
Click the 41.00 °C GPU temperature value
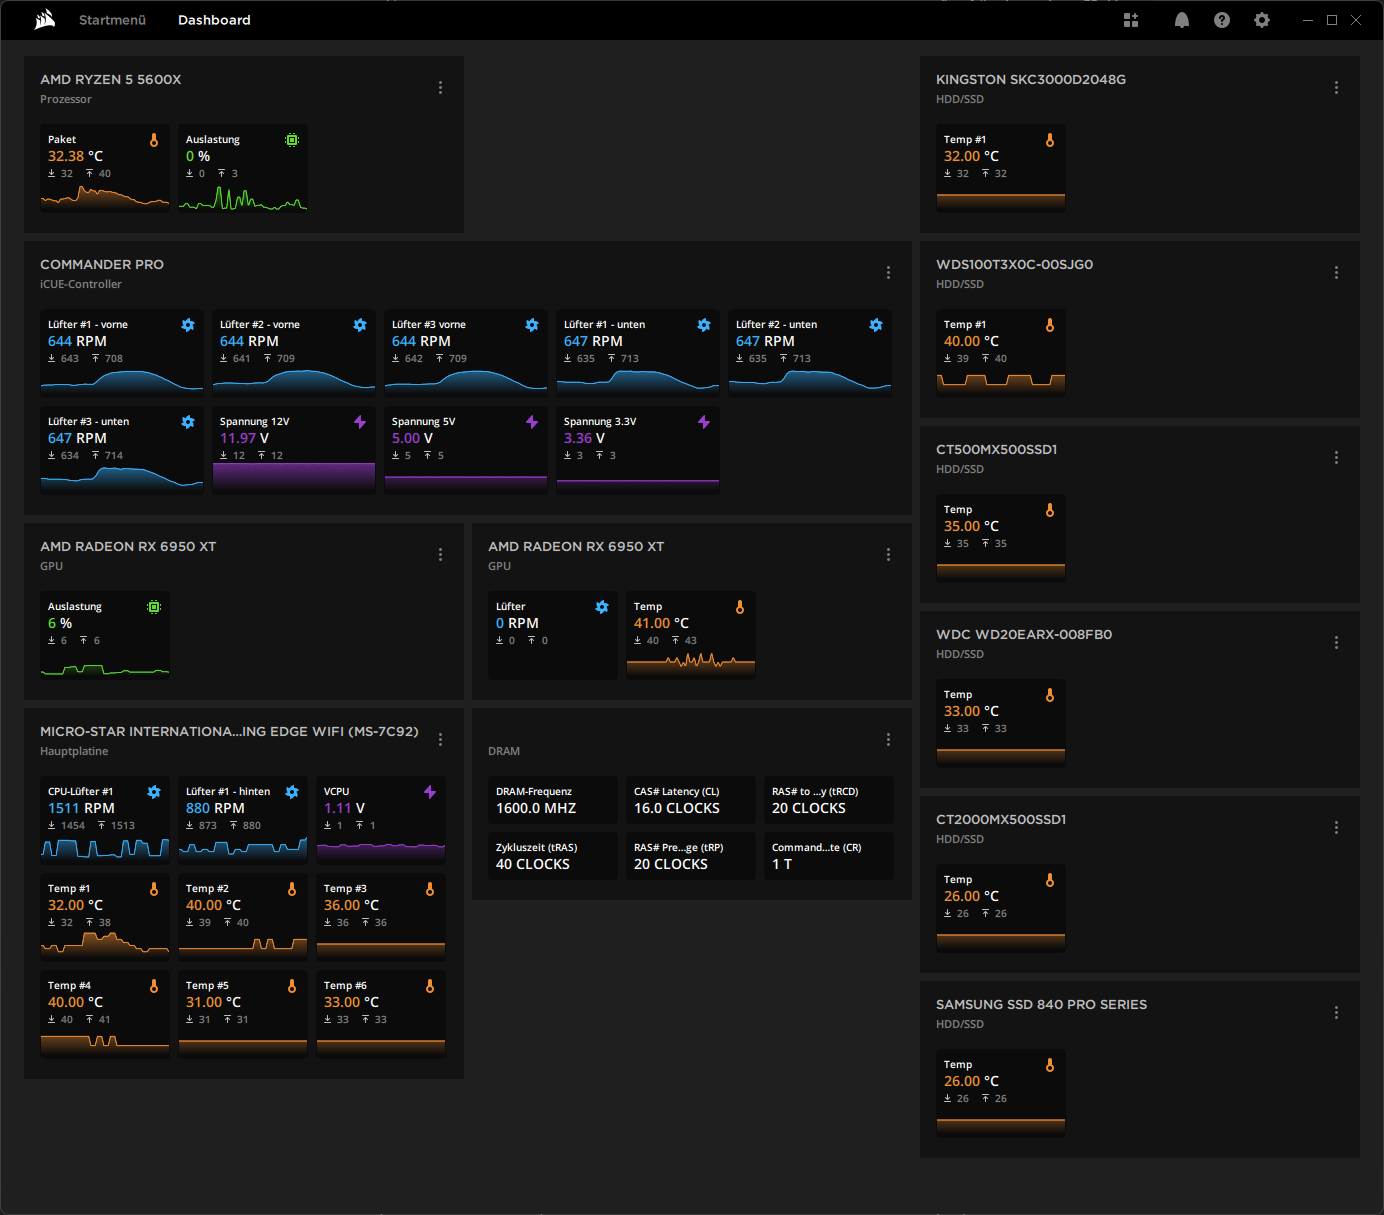click(x=661, y=623)
